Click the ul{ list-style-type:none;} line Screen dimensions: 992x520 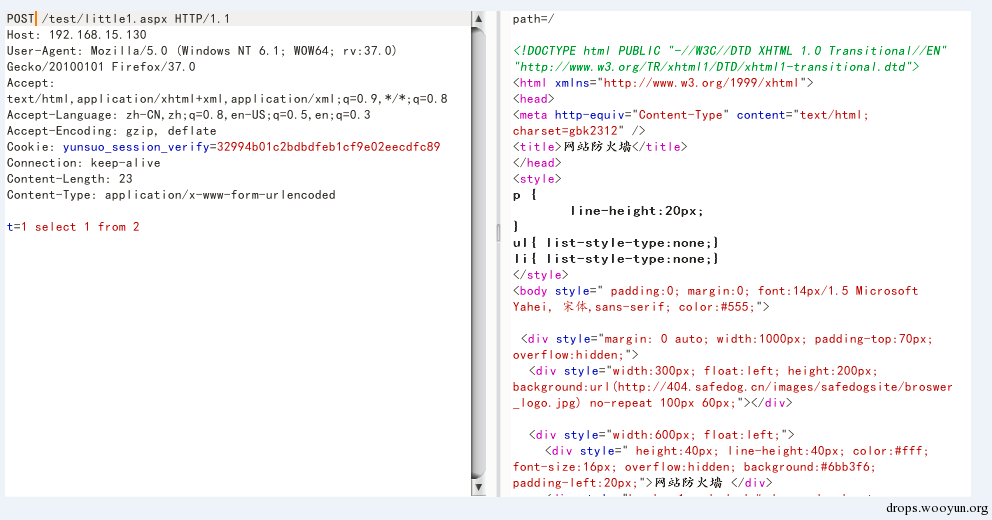616,243
